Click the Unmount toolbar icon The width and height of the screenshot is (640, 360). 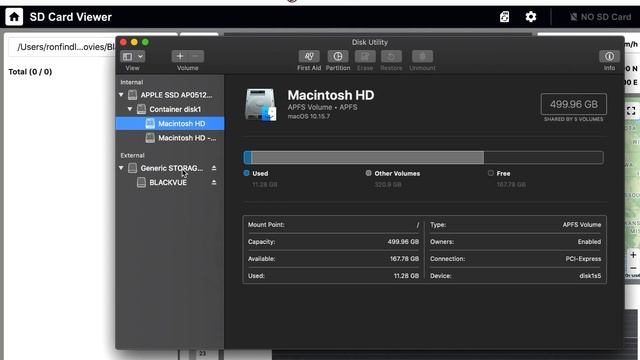pos(422,56)
